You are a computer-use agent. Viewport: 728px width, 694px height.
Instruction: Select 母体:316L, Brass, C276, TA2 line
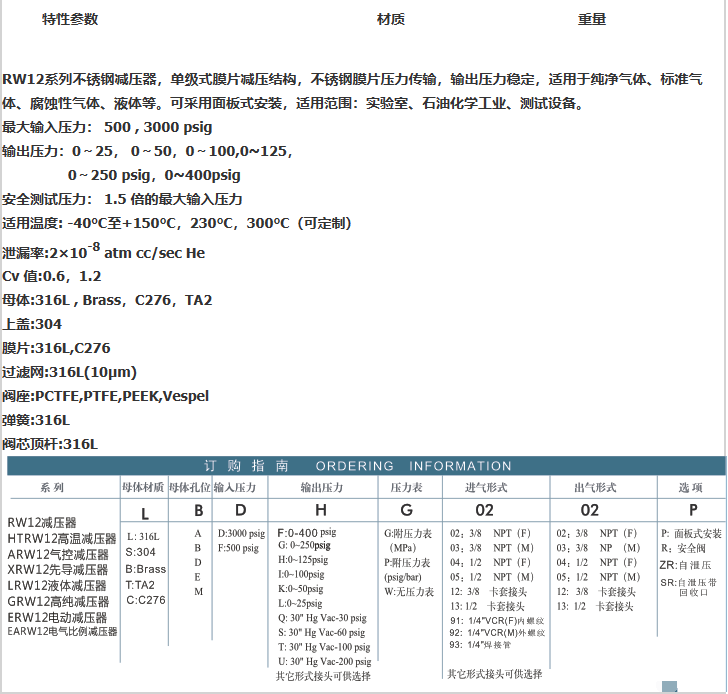(x=107, y=300)
